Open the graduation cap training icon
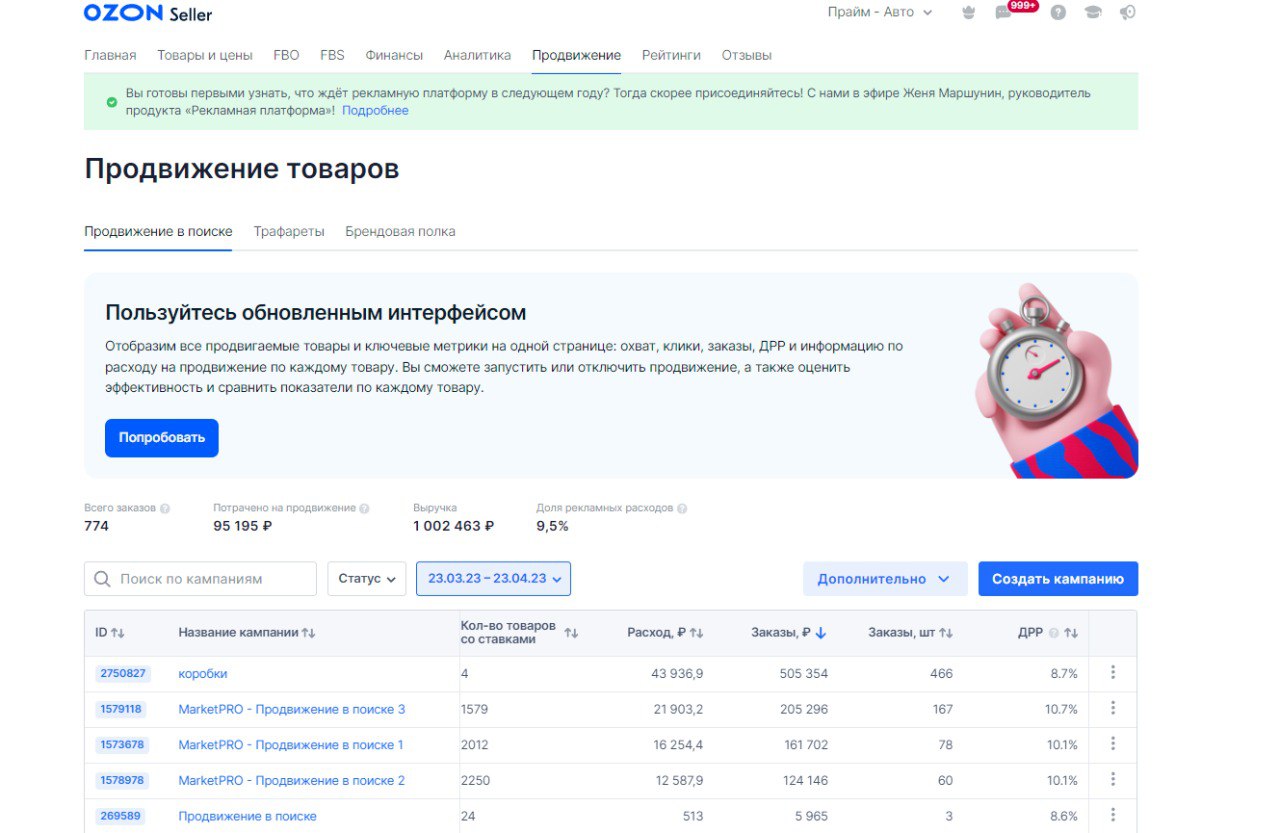This screenshot has height=833, width=1280. point(1093,13)
